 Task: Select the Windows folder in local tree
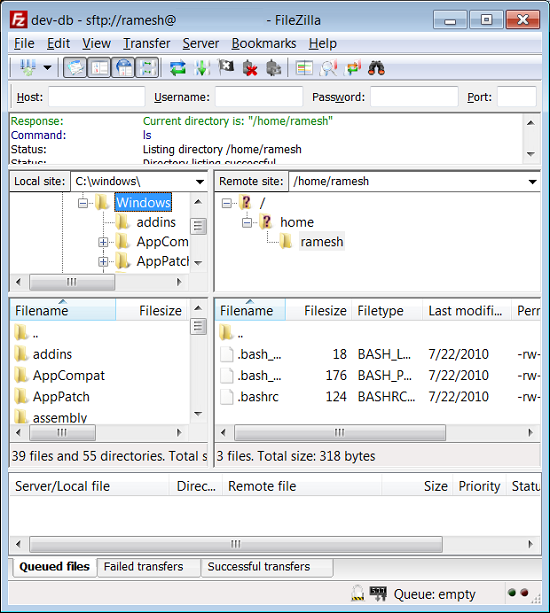(143, 203)
